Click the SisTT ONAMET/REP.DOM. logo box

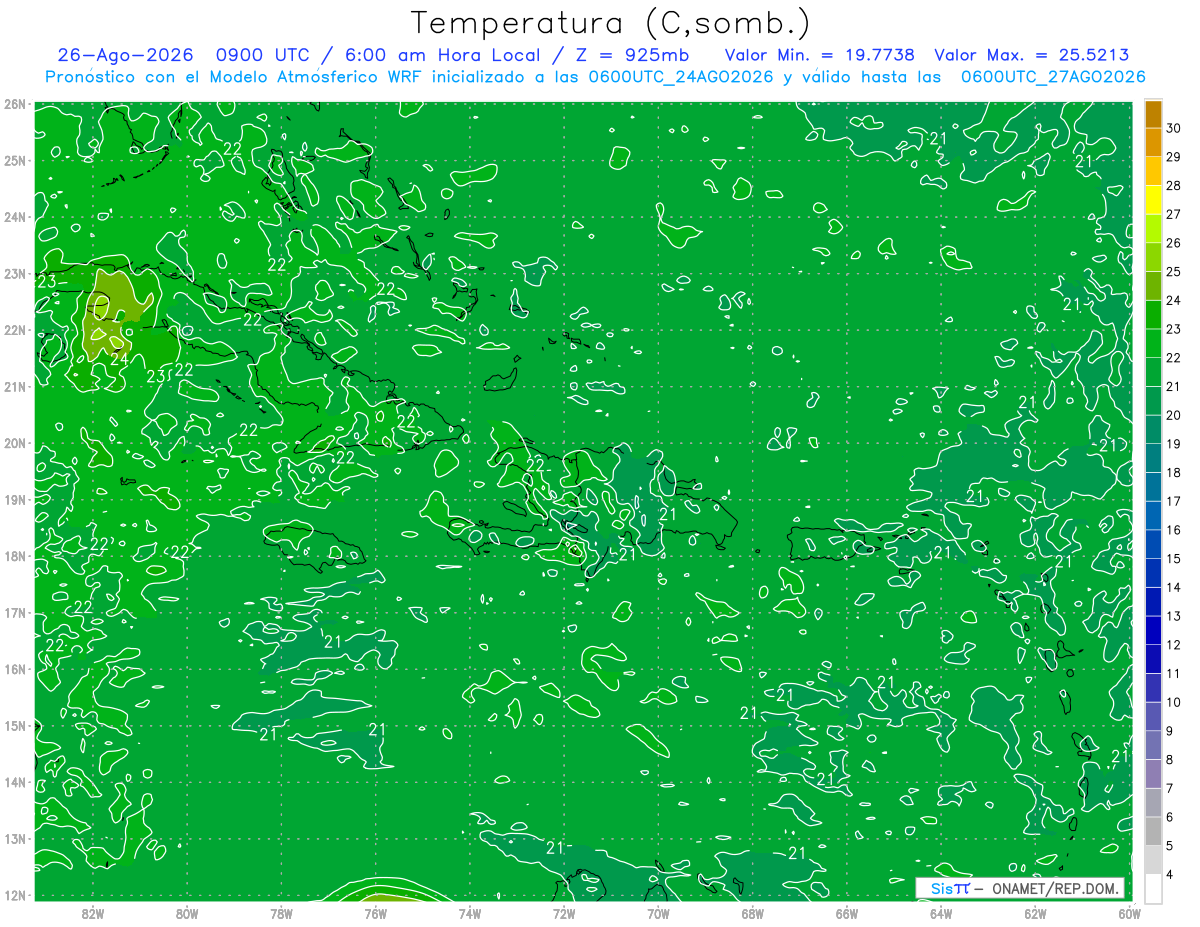[1019, 888]
